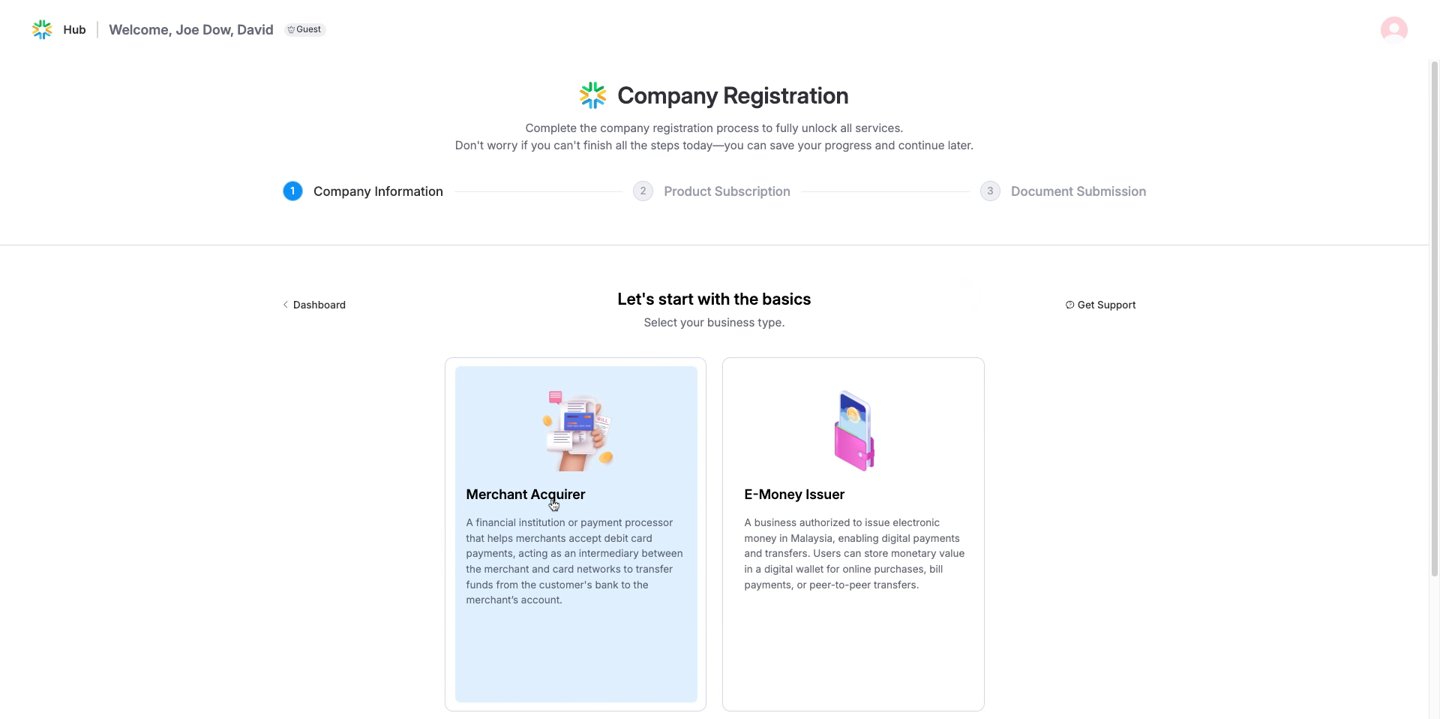Click the Hub starburst logo icon
The image size is (1440, 719).
(42, 30)
